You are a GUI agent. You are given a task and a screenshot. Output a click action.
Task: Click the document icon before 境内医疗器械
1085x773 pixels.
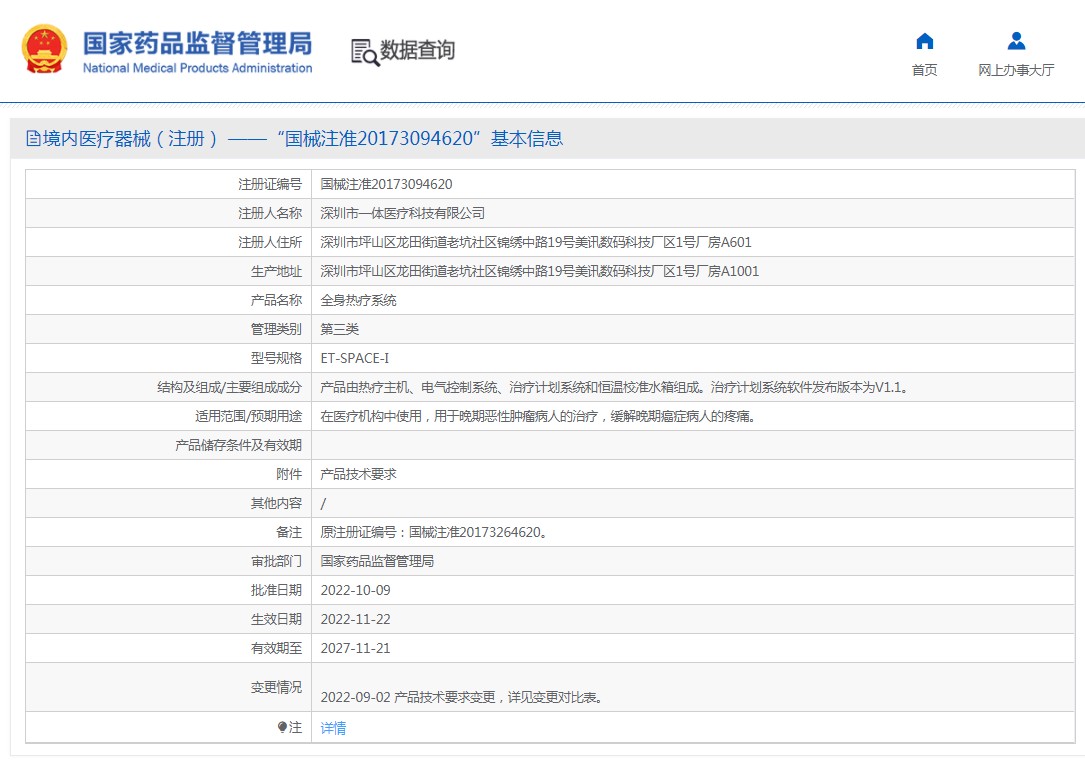pyautogui.click(x=33, y=138)
